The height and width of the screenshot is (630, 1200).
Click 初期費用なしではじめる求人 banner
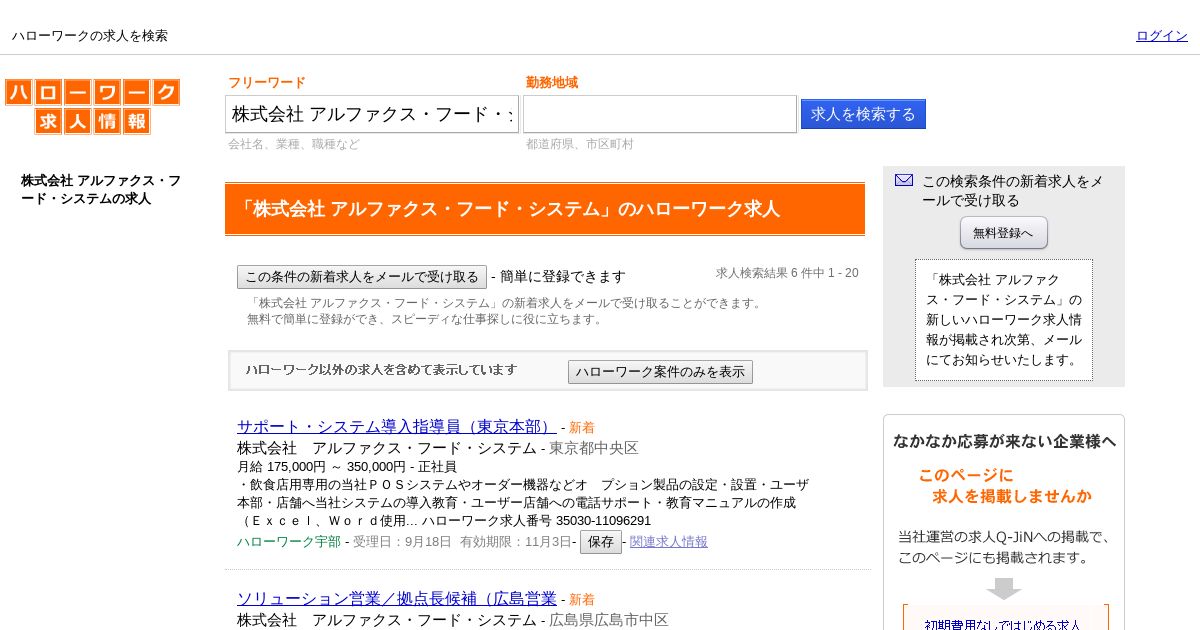click(x=1005, y=617)
